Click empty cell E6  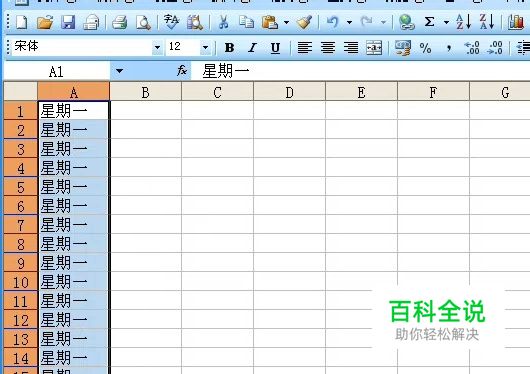pyautogui.click(x=361, y=205)
